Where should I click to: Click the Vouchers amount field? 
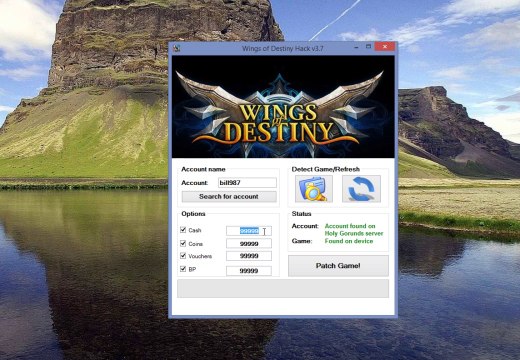[x=249, y=256]
